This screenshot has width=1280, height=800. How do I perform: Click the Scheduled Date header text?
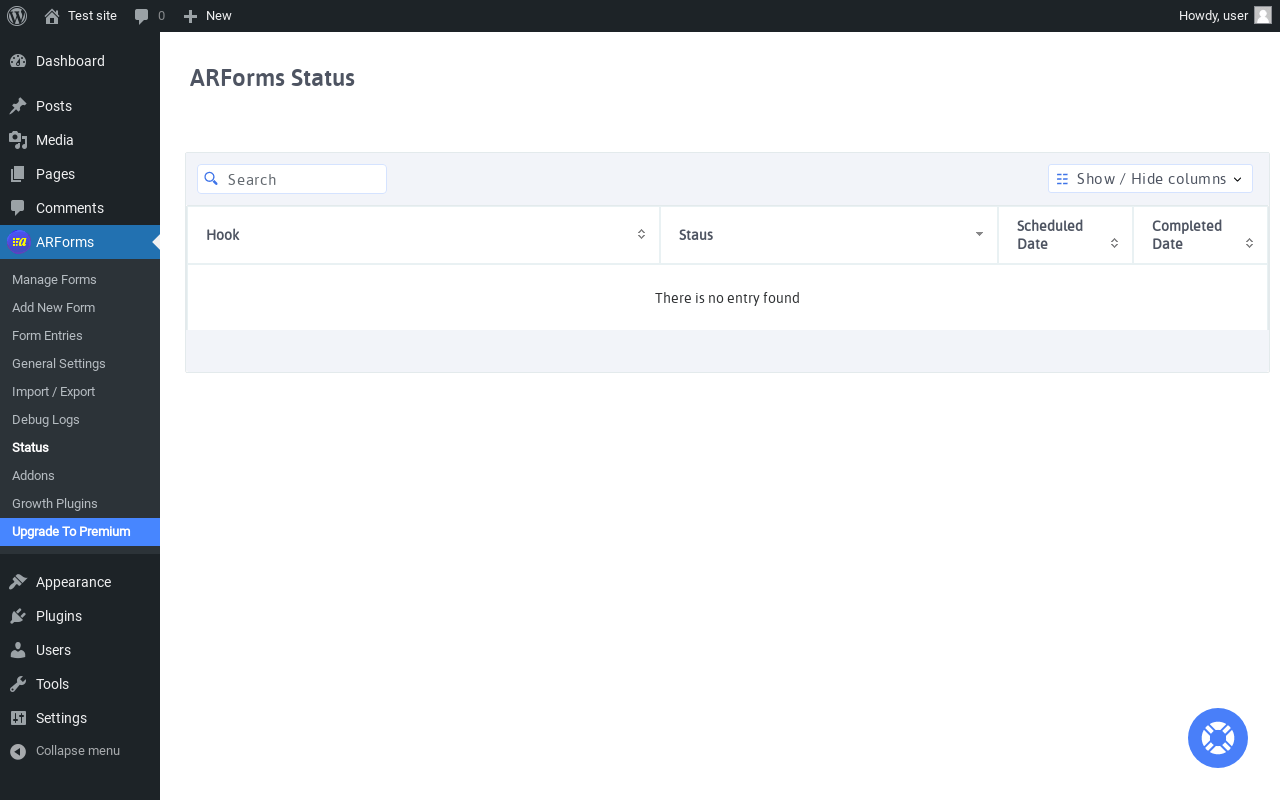point(1050,235)
